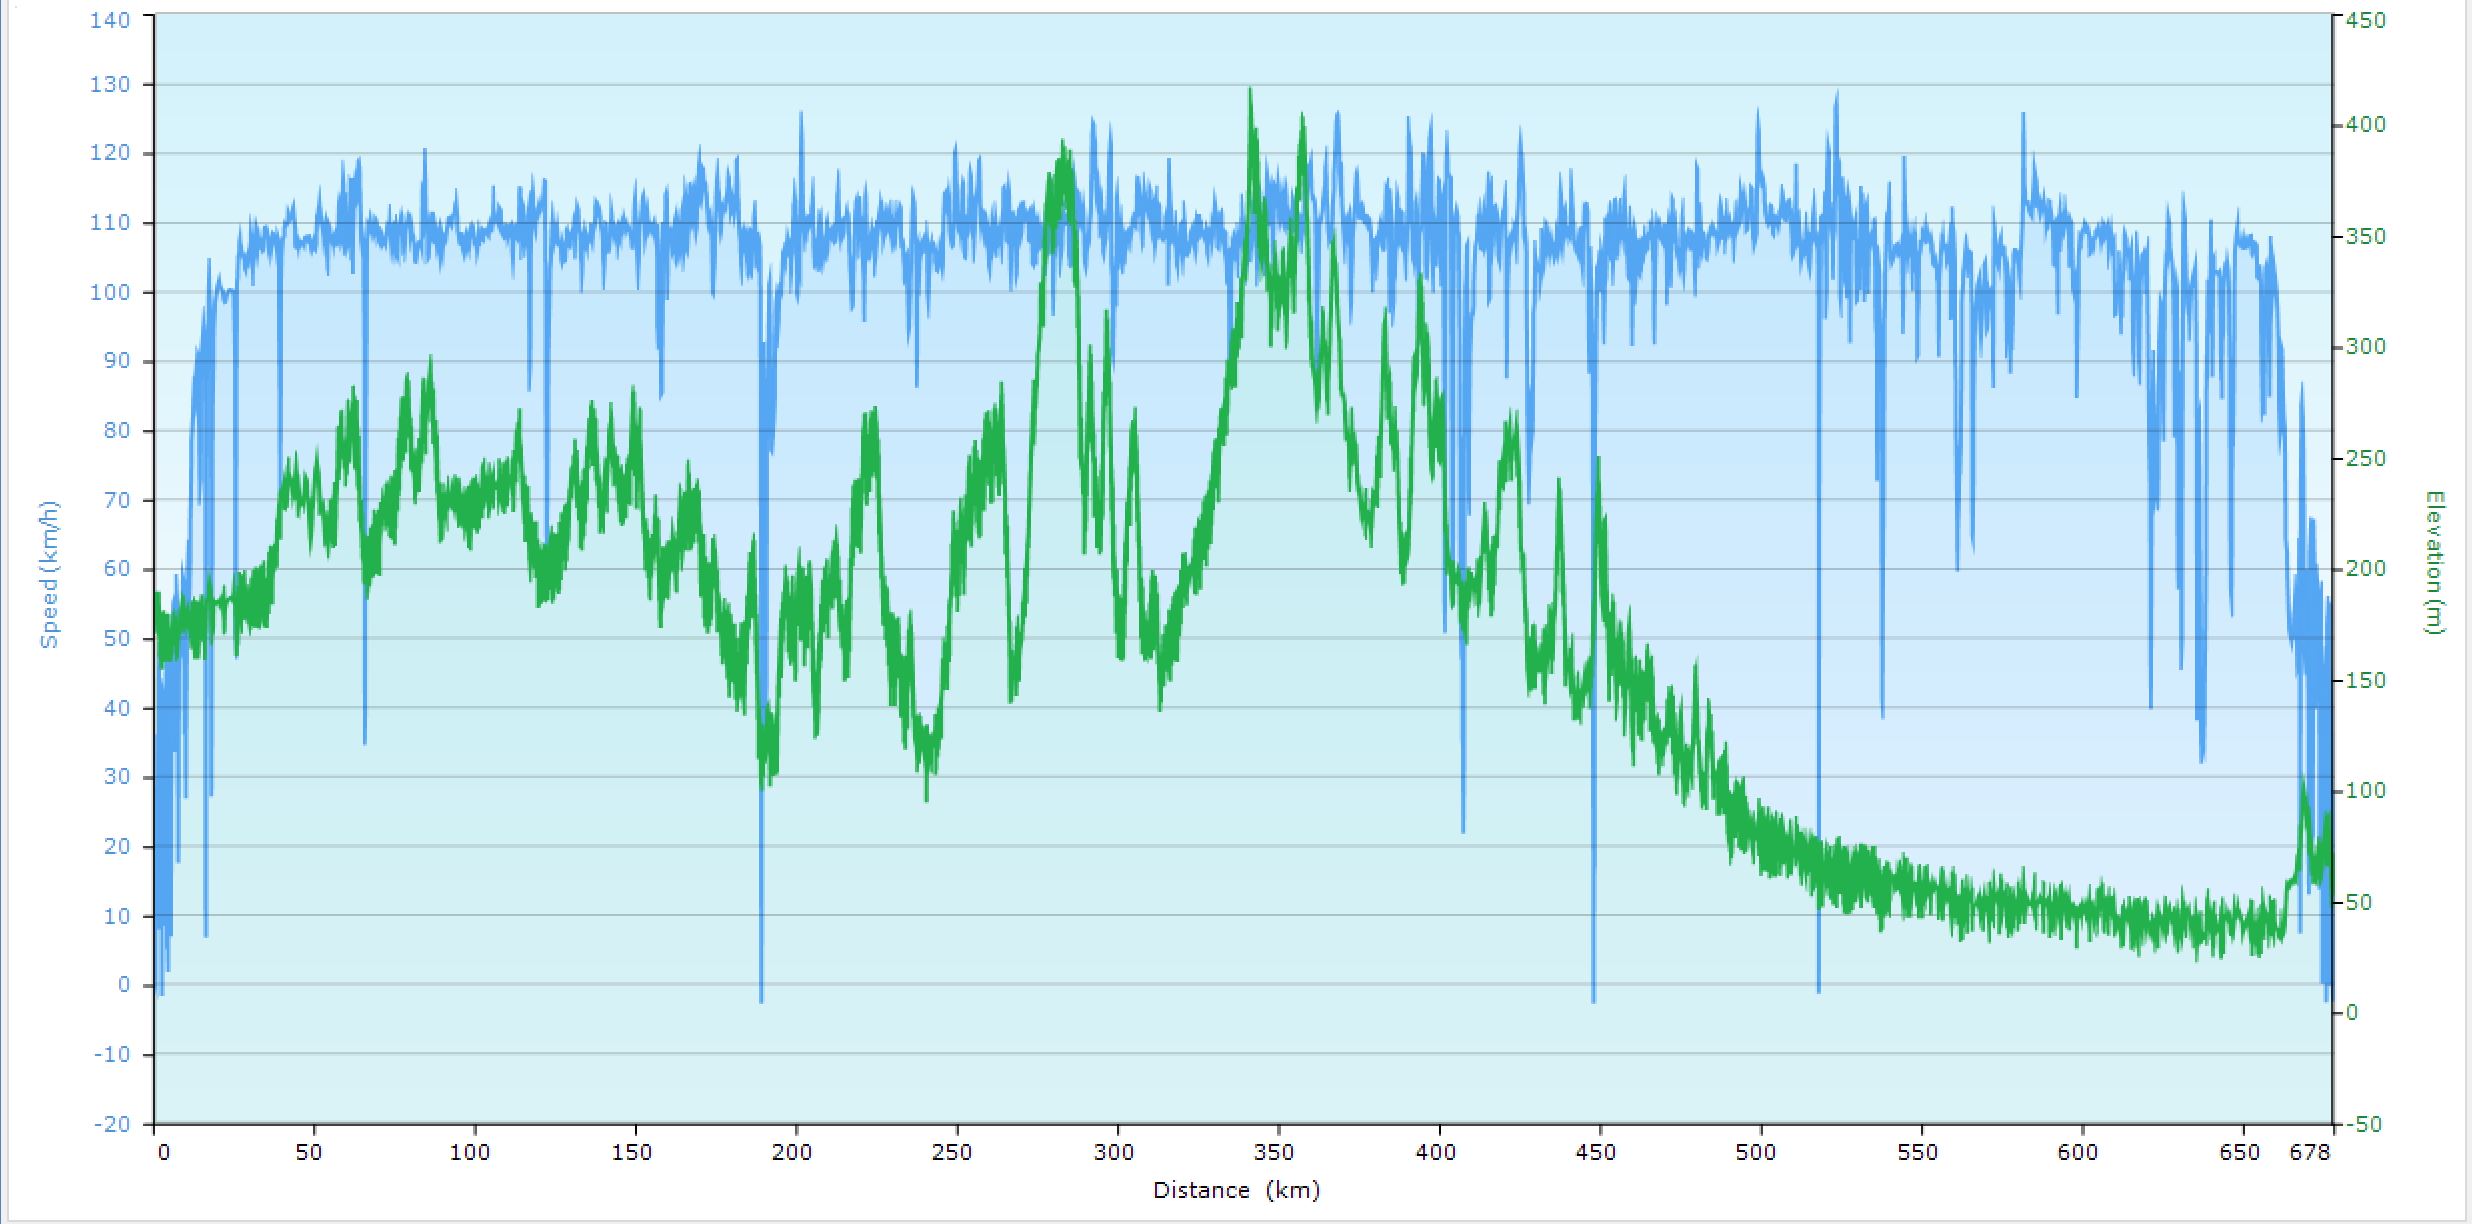Click the 140 speed axis tick label

(x=109, y=19)
